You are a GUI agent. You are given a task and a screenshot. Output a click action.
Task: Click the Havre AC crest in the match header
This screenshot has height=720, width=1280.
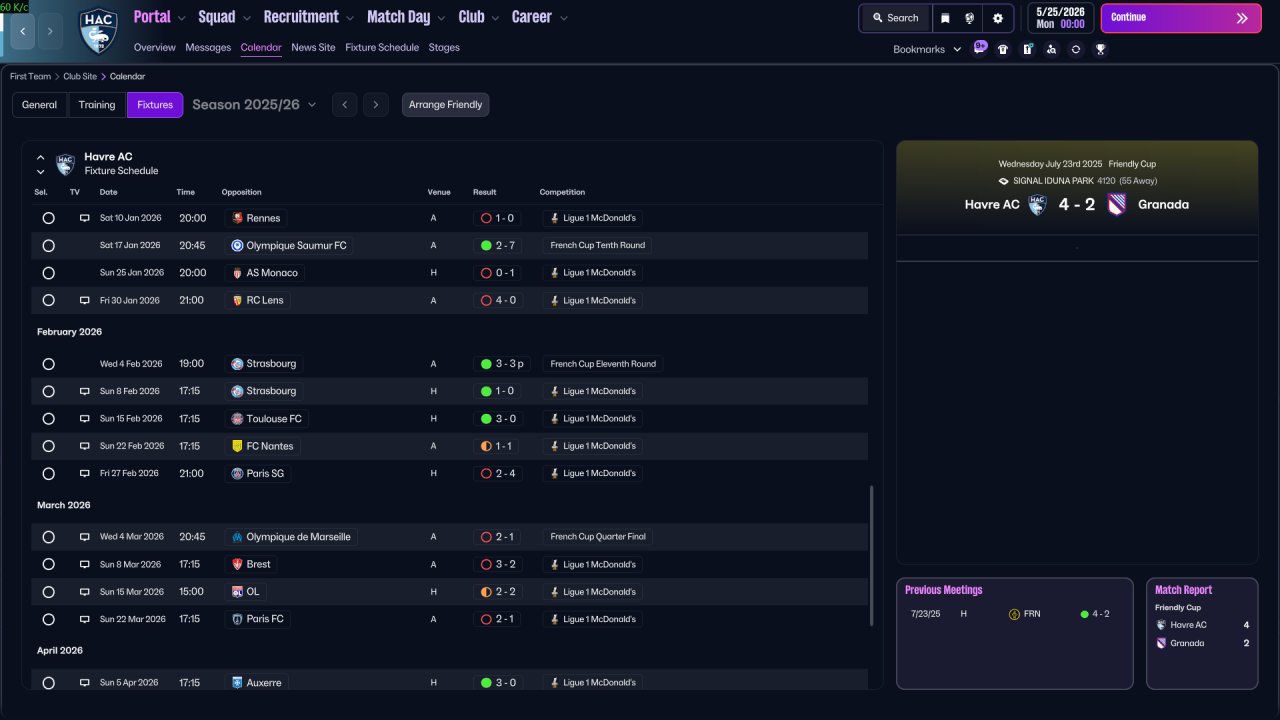tap(1037, 204)
